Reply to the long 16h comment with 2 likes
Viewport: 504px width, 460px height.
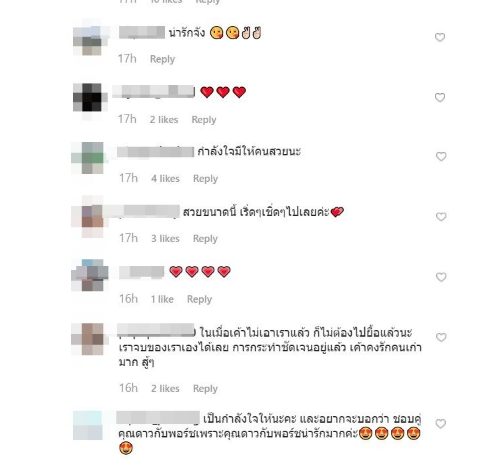(205, 388)
